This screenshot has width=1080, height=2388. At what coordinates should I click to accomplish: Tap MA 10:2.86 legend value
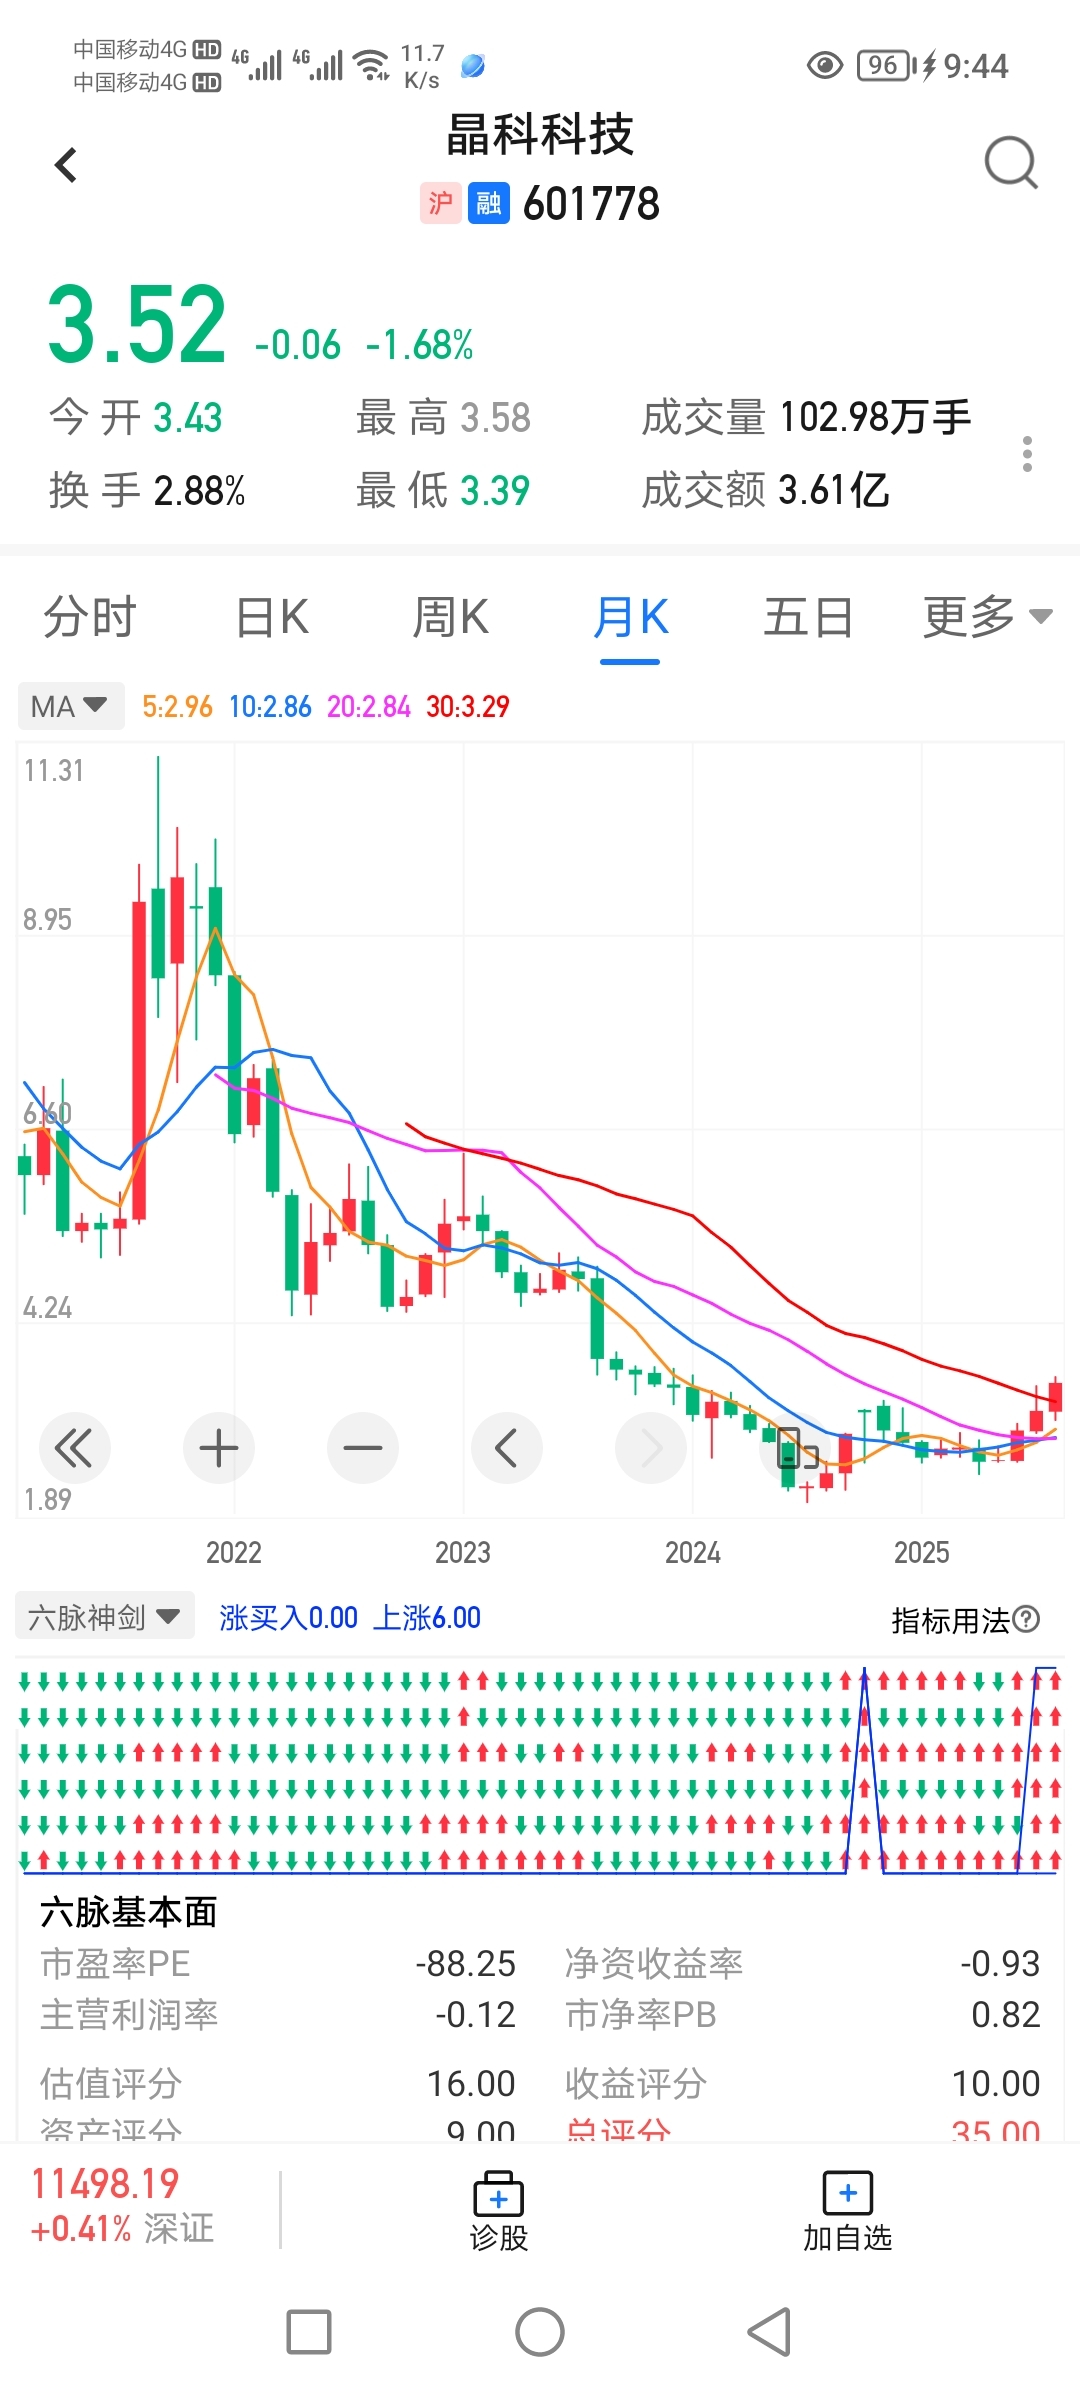click(x=270, y=707)
